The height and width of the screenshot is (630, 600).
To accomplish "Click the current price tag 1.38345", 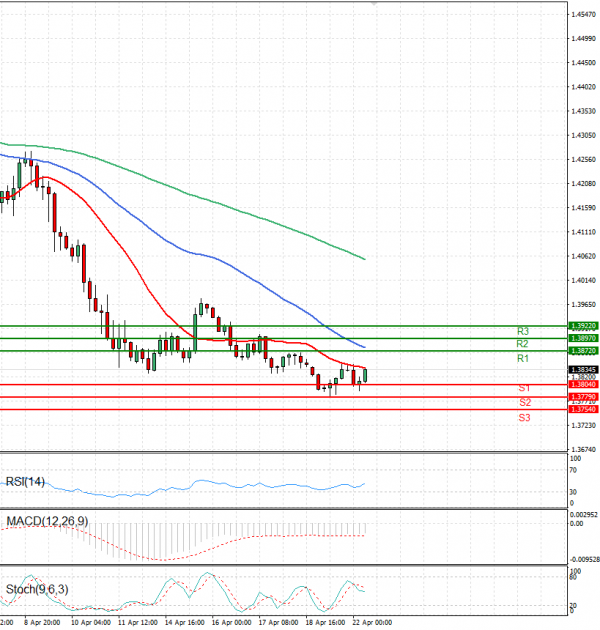I will (x=583, y=369).
